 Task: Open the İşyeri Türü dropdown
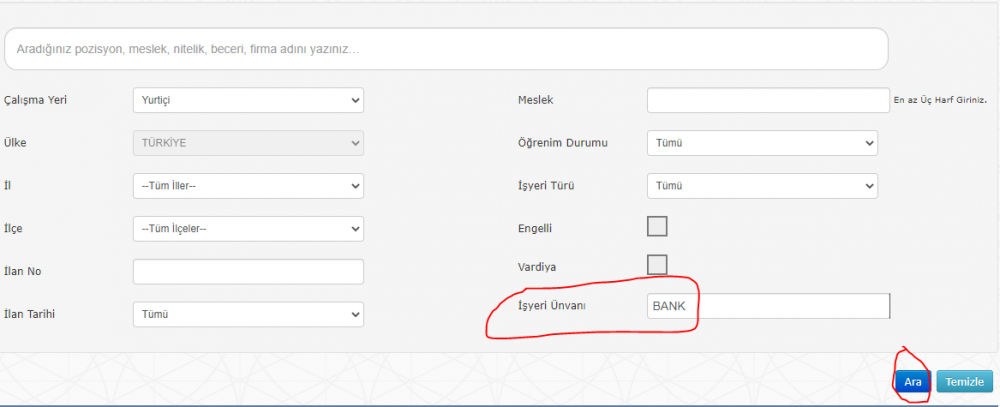762,186
